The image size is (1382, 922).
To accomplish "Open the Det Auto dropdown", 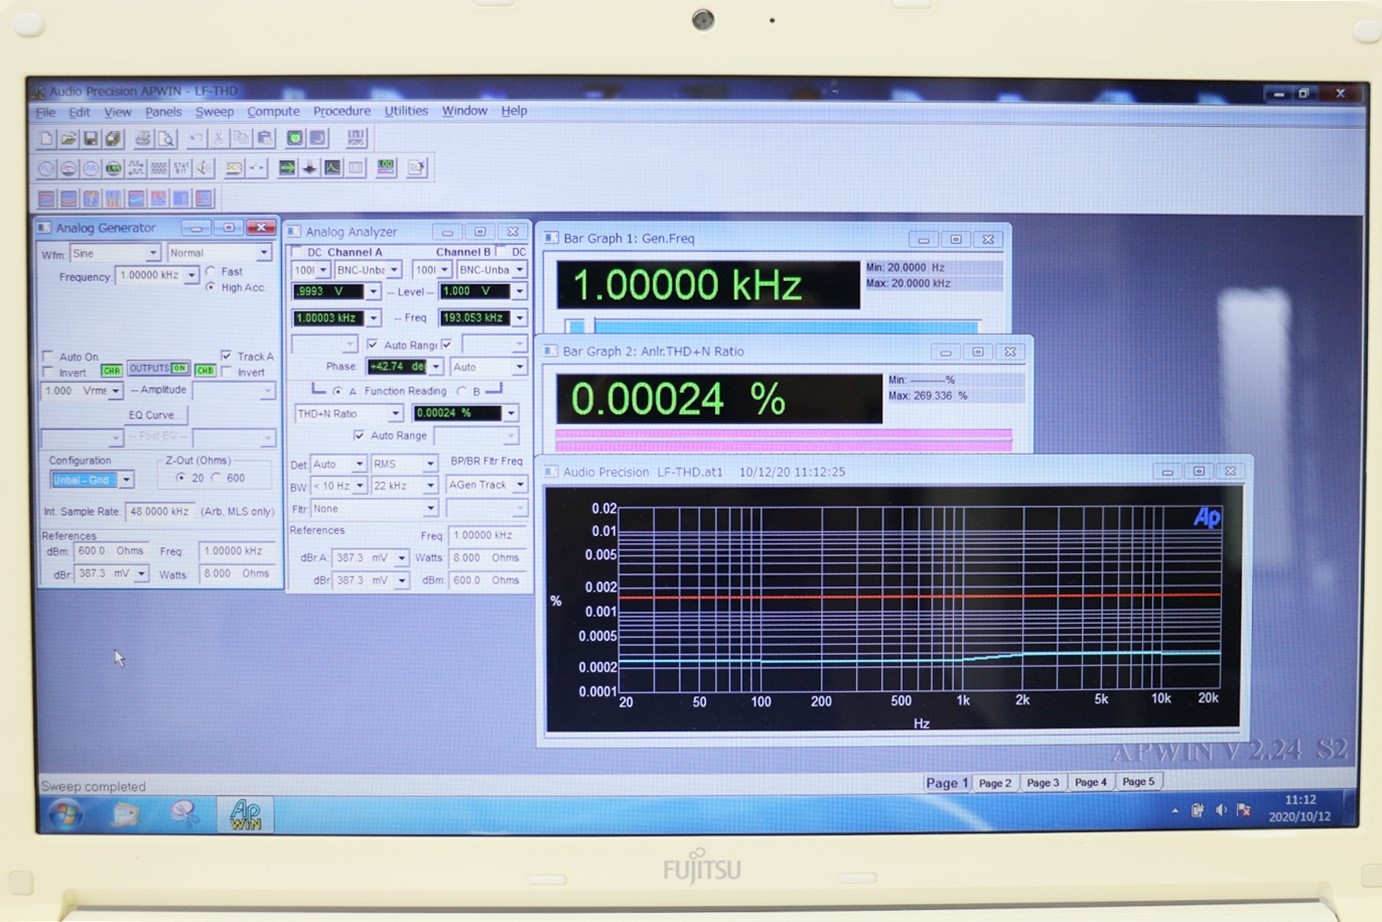I will [359, 464].
